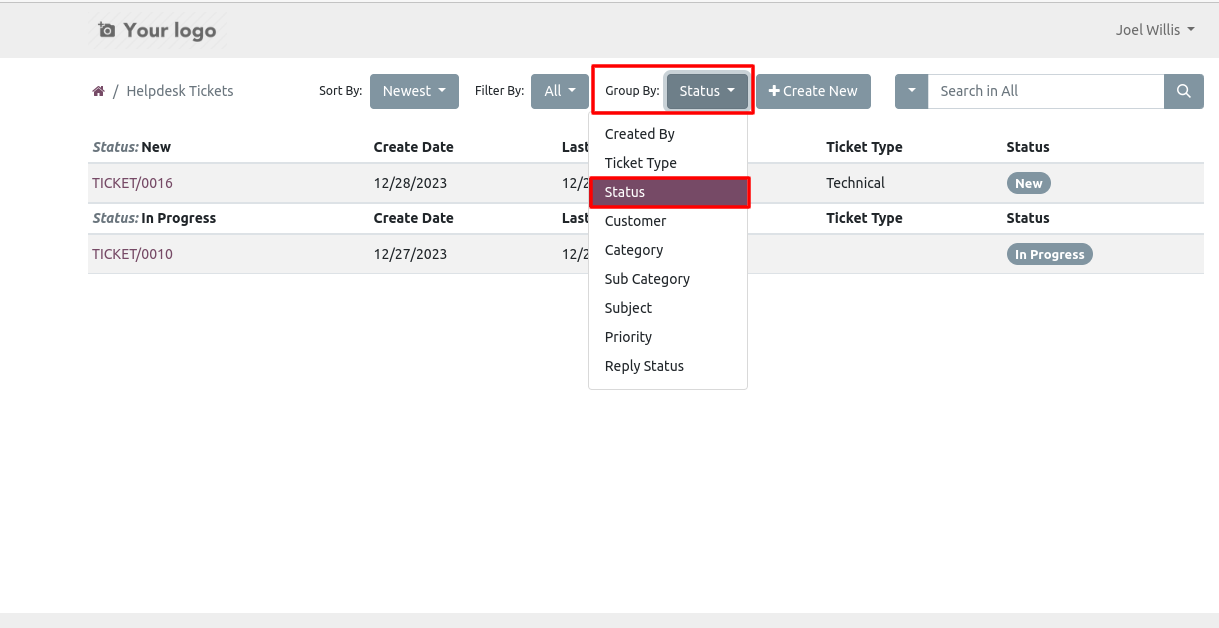The image size is (1219, 628).
Task: Choose Ticket Type in group menu
Action: tap(668, 163)
